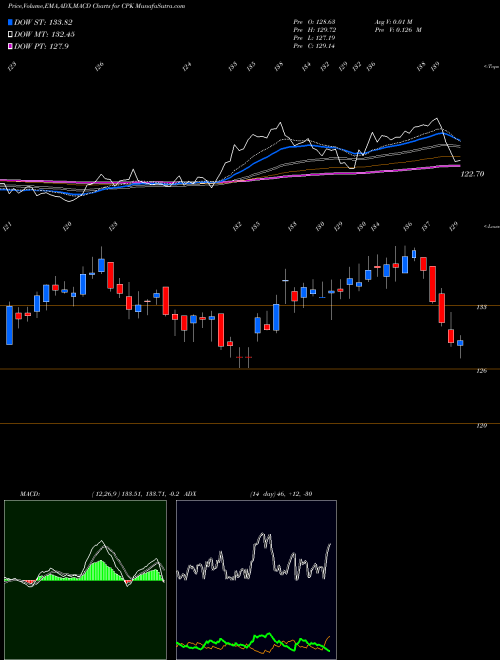Viewport: 500px width, 660px height.
Task: Click the white DOW MT legend square
Action: [11, 35]
